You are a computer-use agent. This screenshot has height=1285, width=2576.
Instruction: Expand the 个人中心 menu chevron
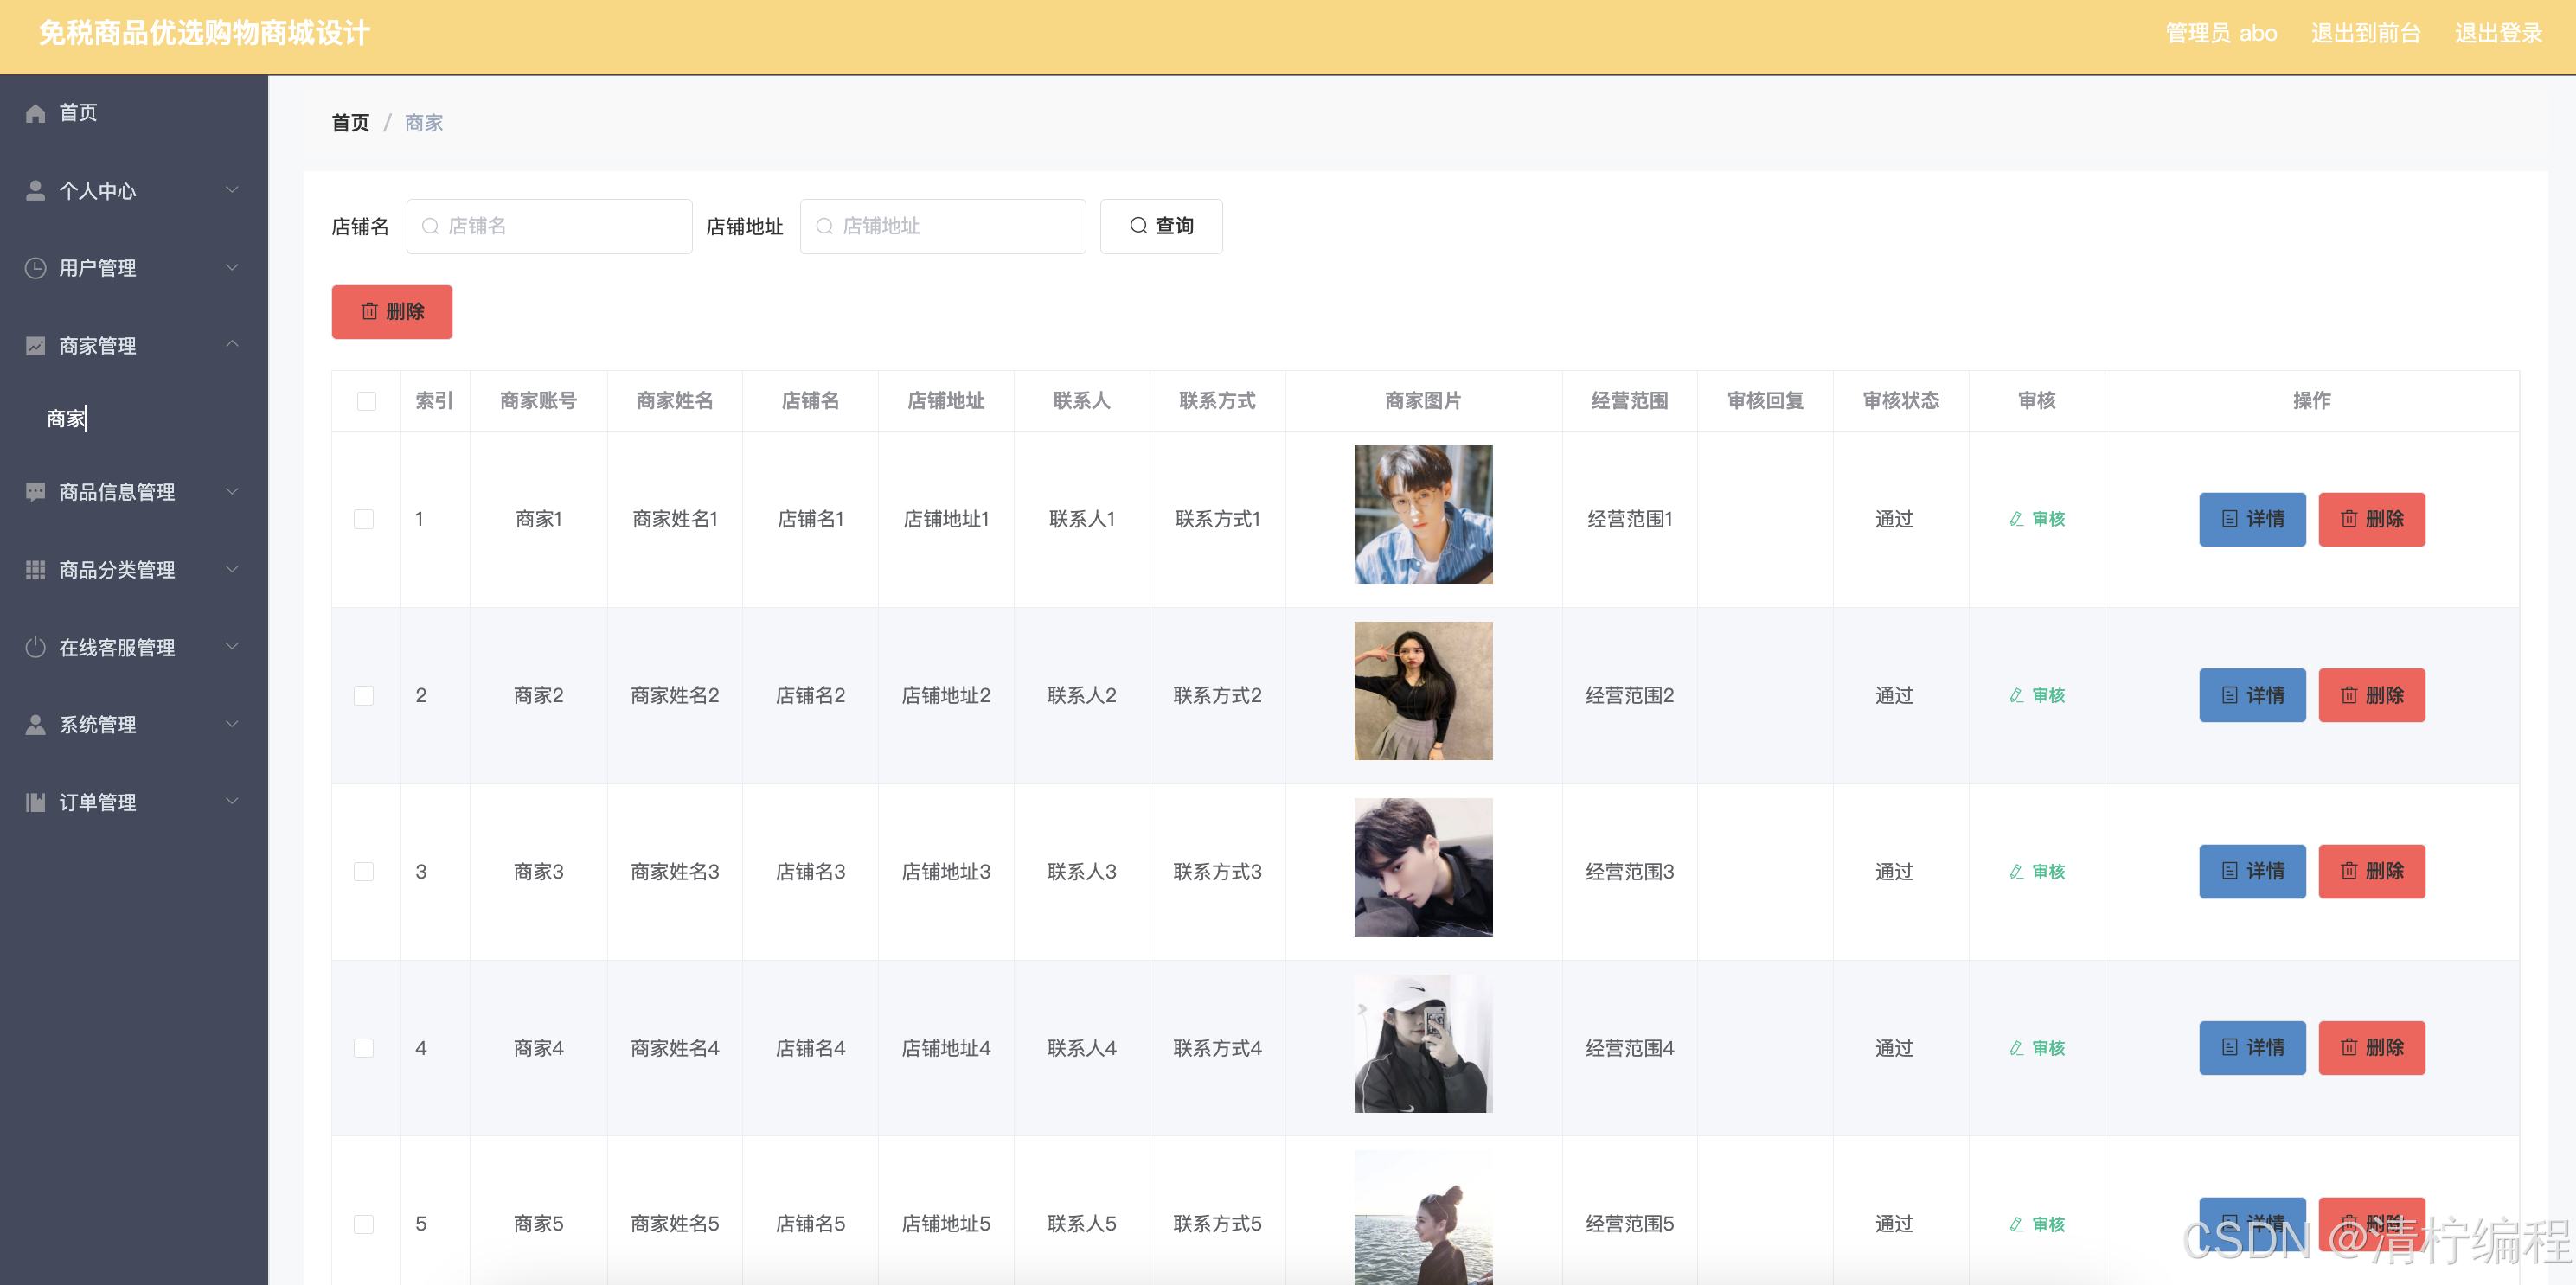[232, 190]
